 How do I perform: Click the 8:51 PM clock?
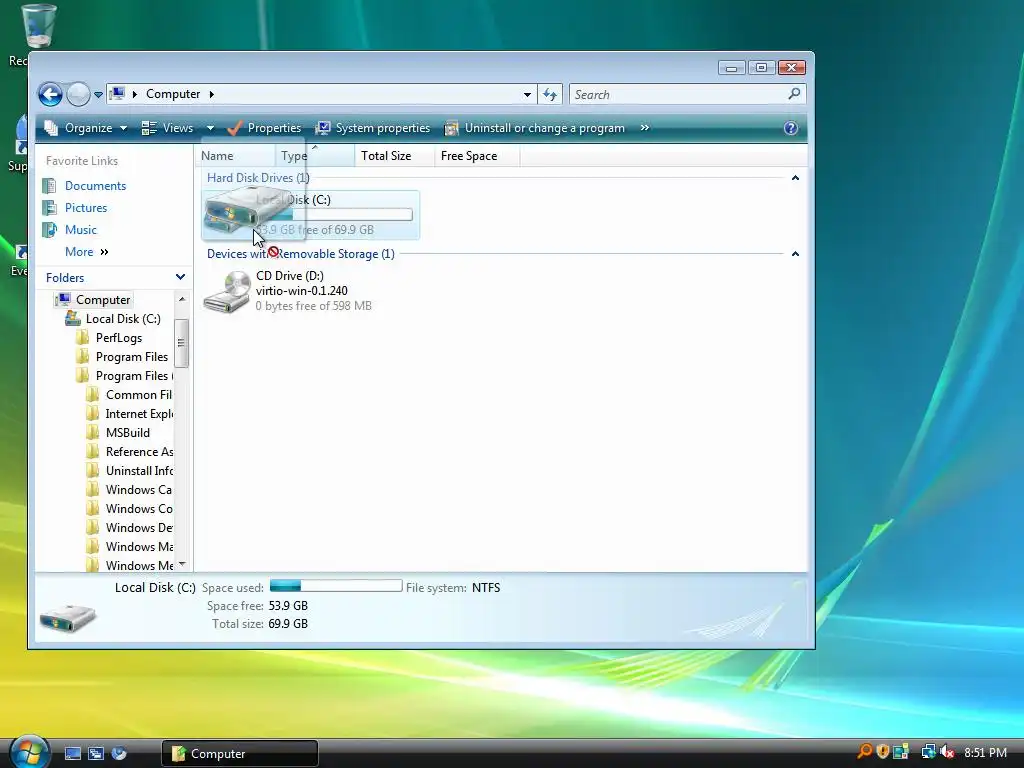pyautogui.click(x=985, y=752)
